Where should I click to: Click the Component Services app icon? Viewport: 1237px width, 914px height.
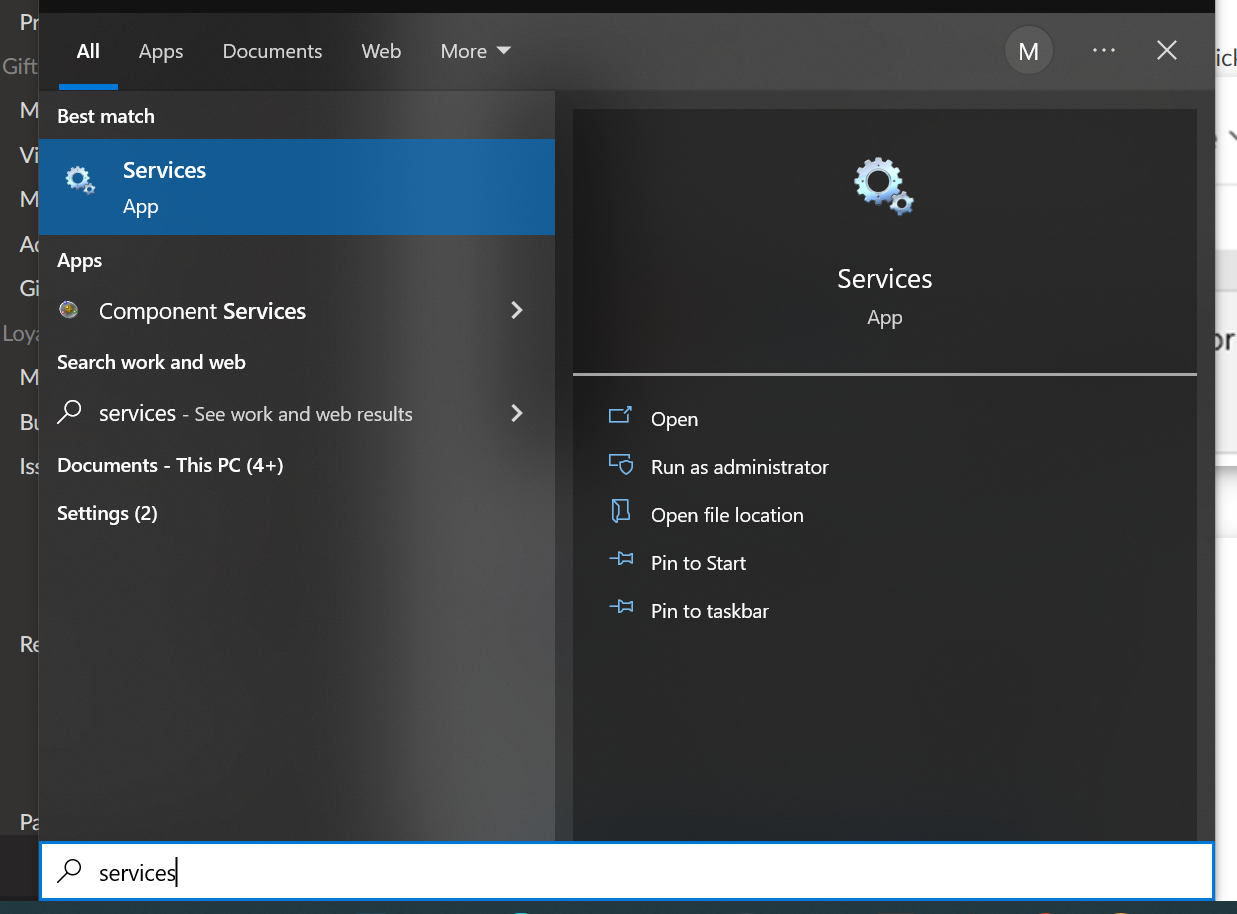point(69,310)
